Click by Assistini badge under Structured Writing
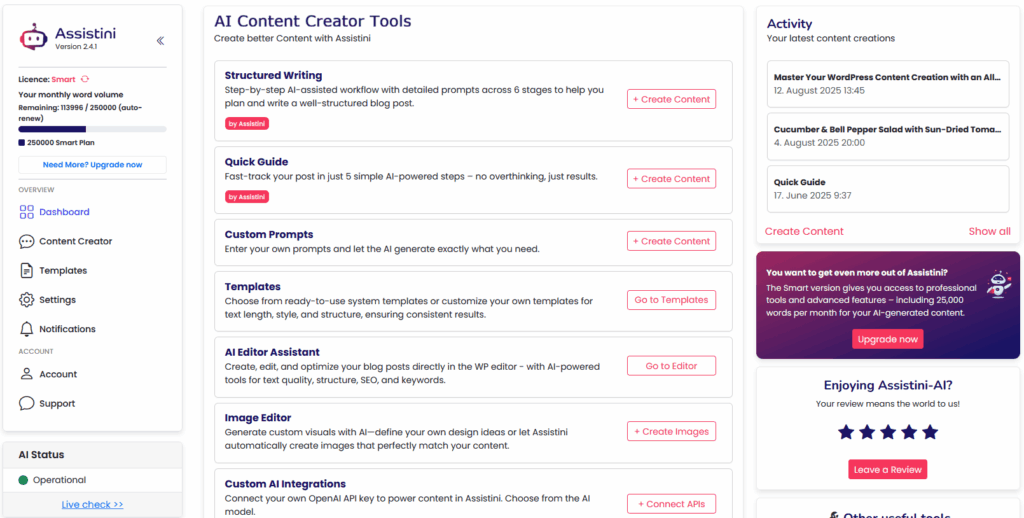 click(247, 123)
